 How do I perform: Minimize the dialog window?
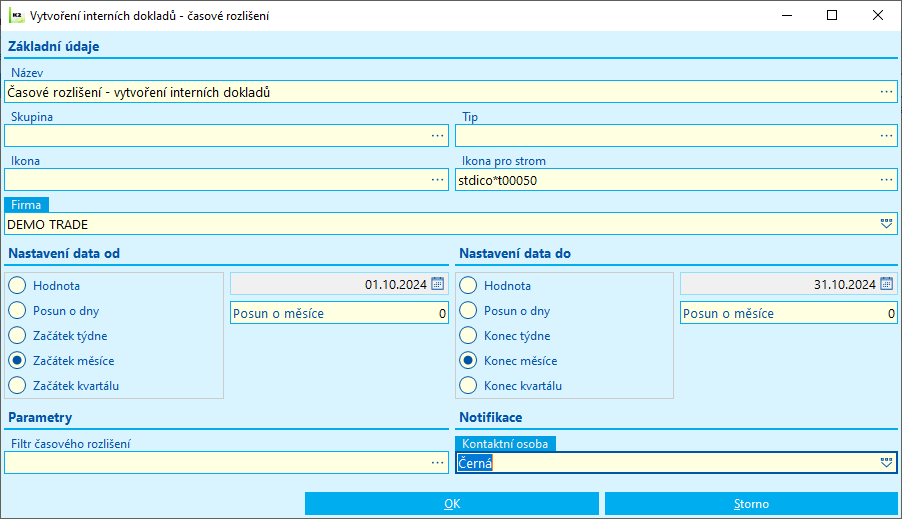[787, 16]
